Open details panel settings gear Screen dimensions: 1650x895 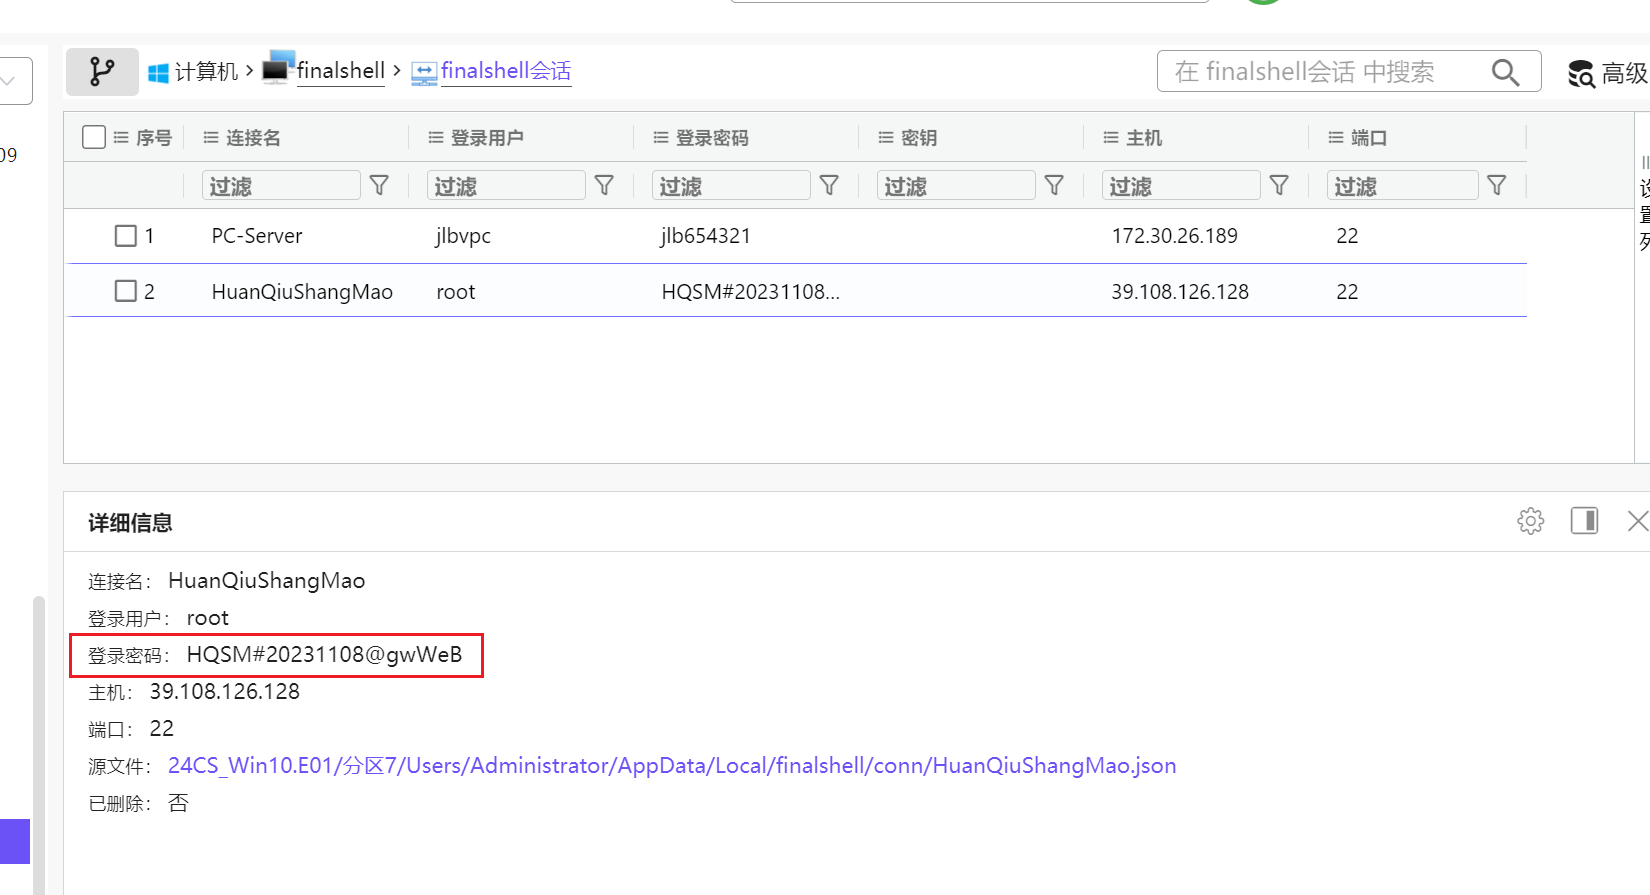click(1530, 521)
